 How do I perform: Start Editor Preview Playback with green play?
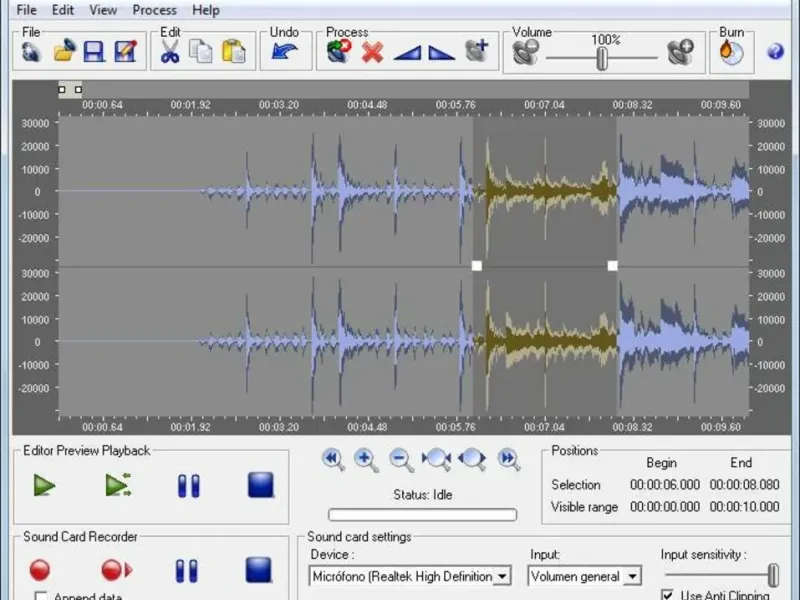43,486
